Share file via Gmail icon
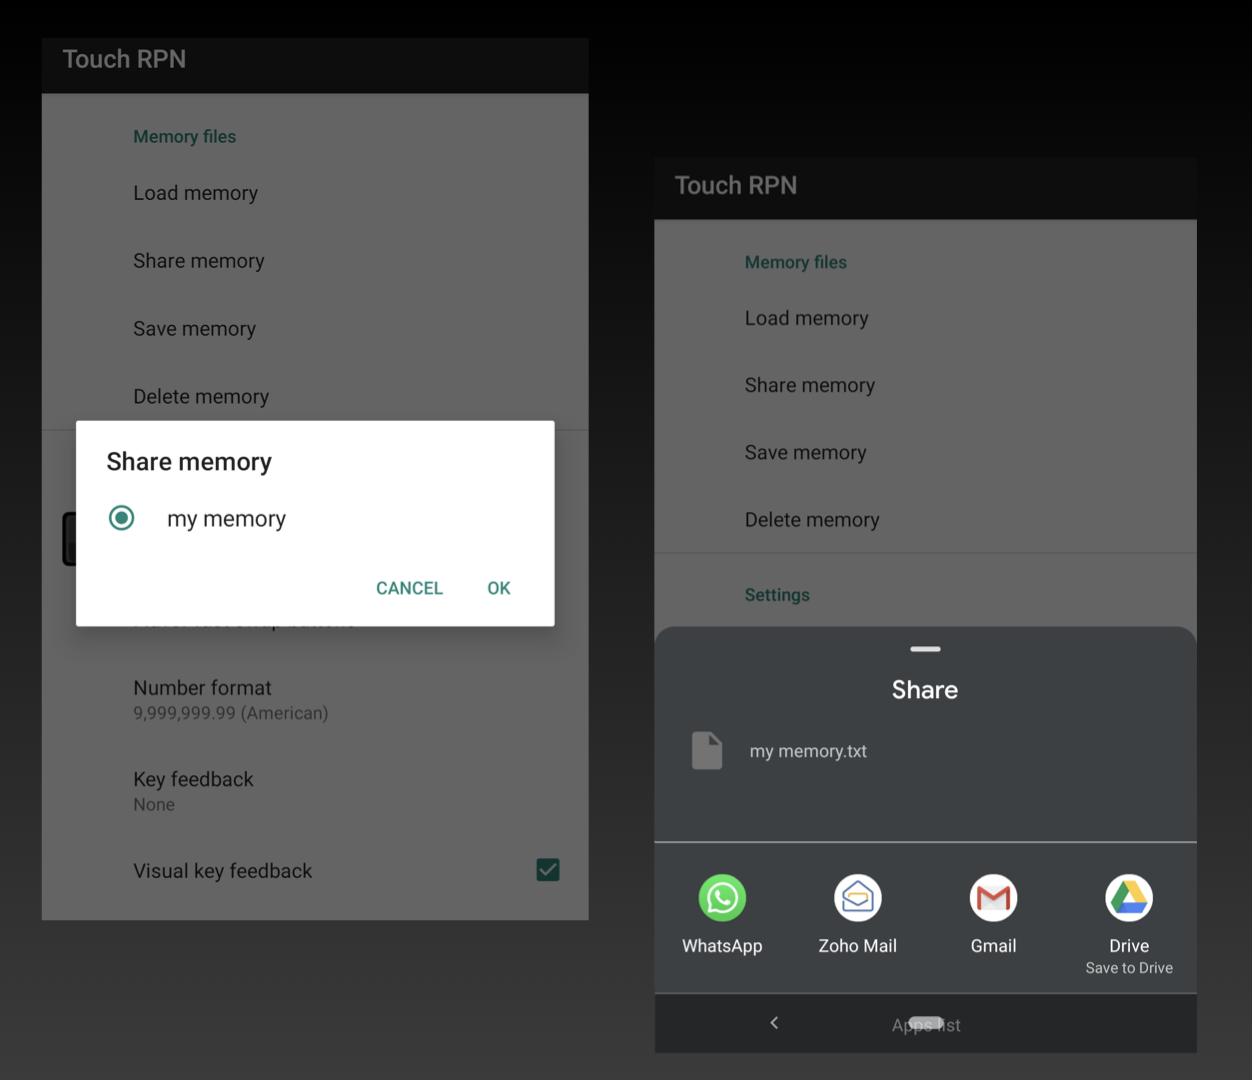 993,898
